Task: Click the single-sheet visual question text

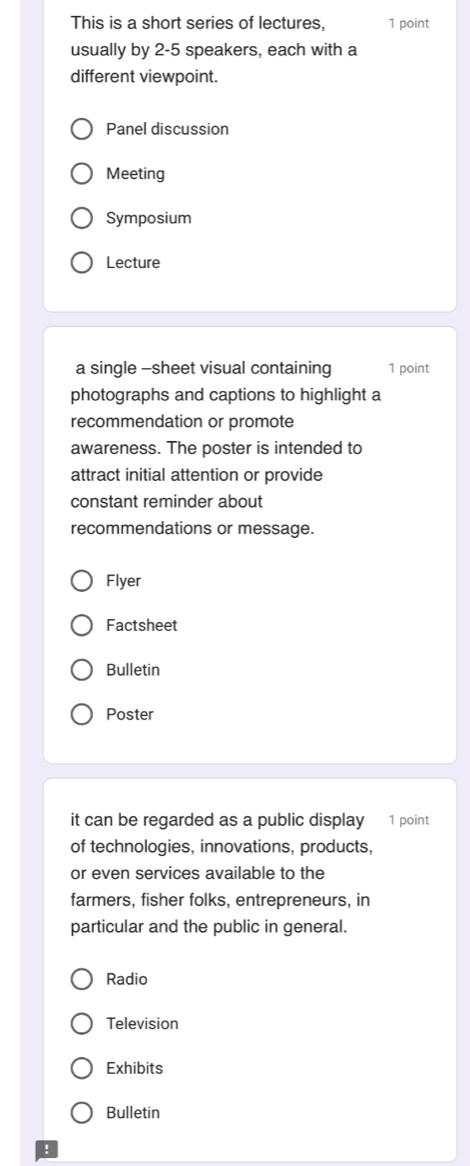Action: coord(225,448)
